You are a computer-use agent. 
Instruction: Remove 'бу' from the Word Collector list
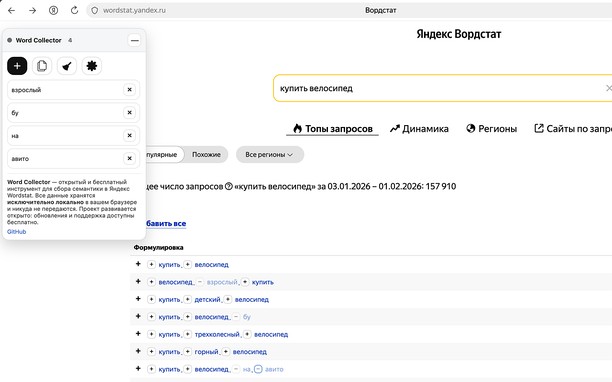tap(130, 113)
